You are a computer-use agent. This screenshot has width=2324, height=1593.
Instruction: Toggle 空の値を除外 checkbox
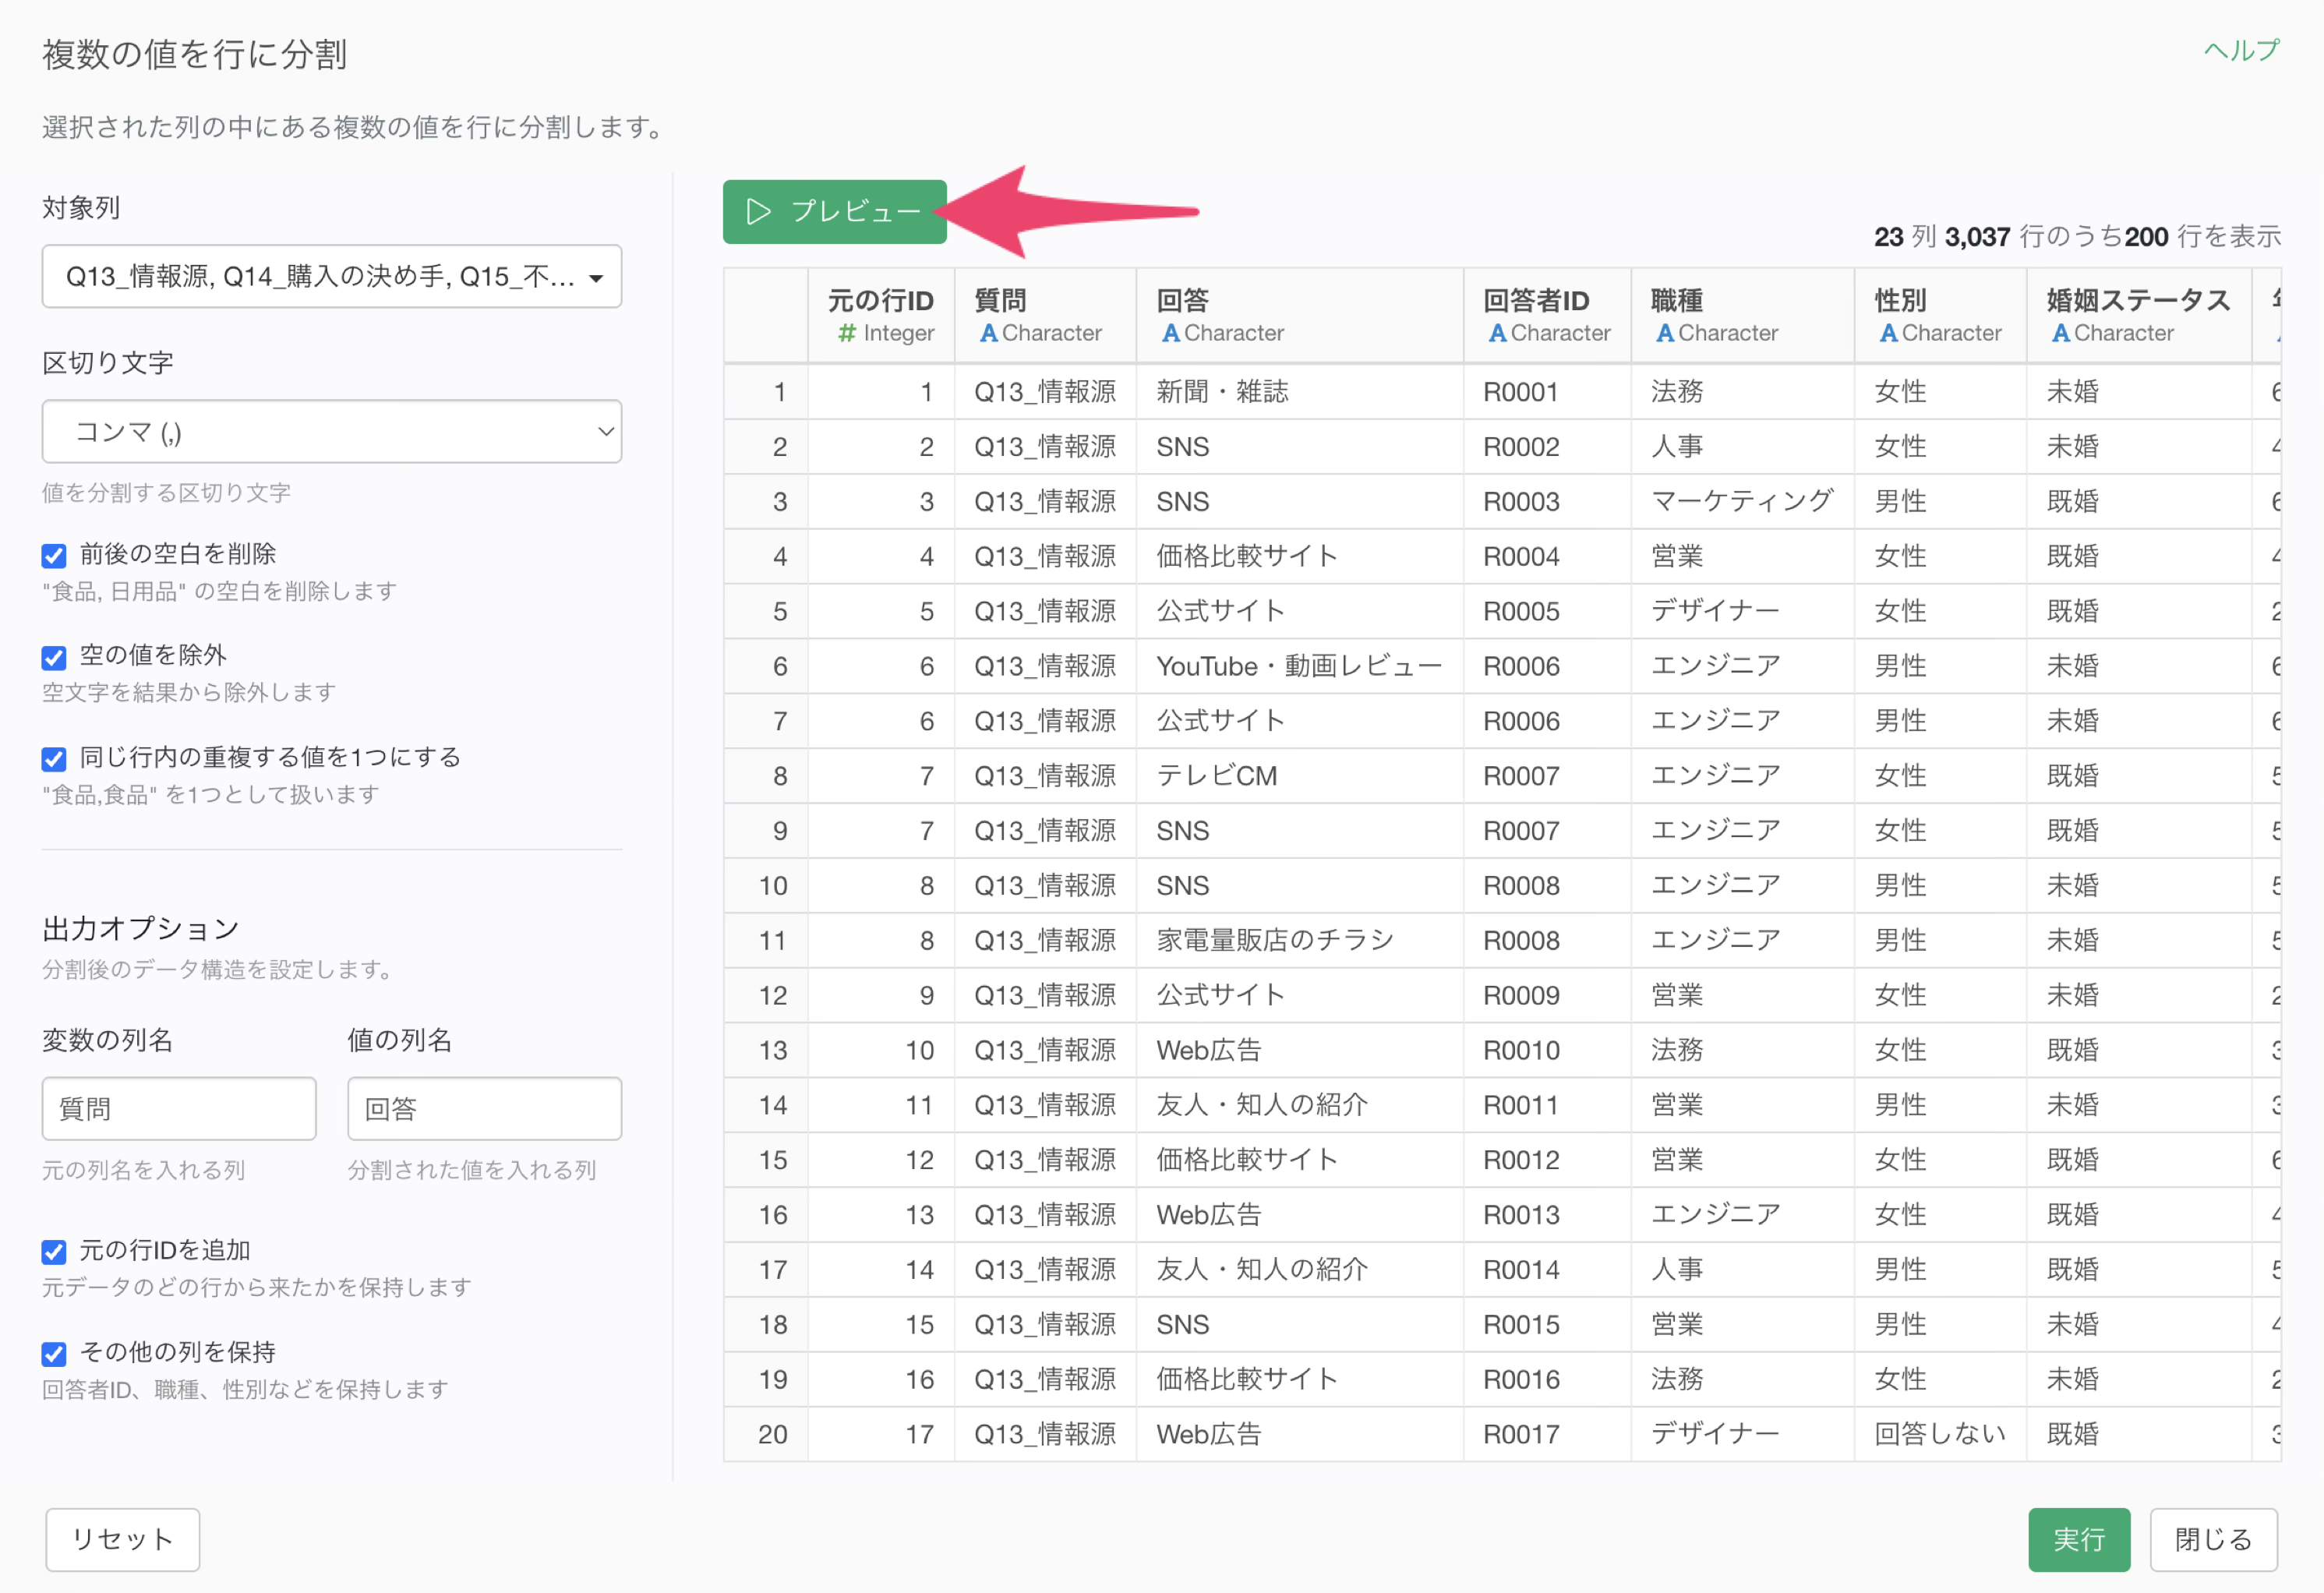[54, 657]
